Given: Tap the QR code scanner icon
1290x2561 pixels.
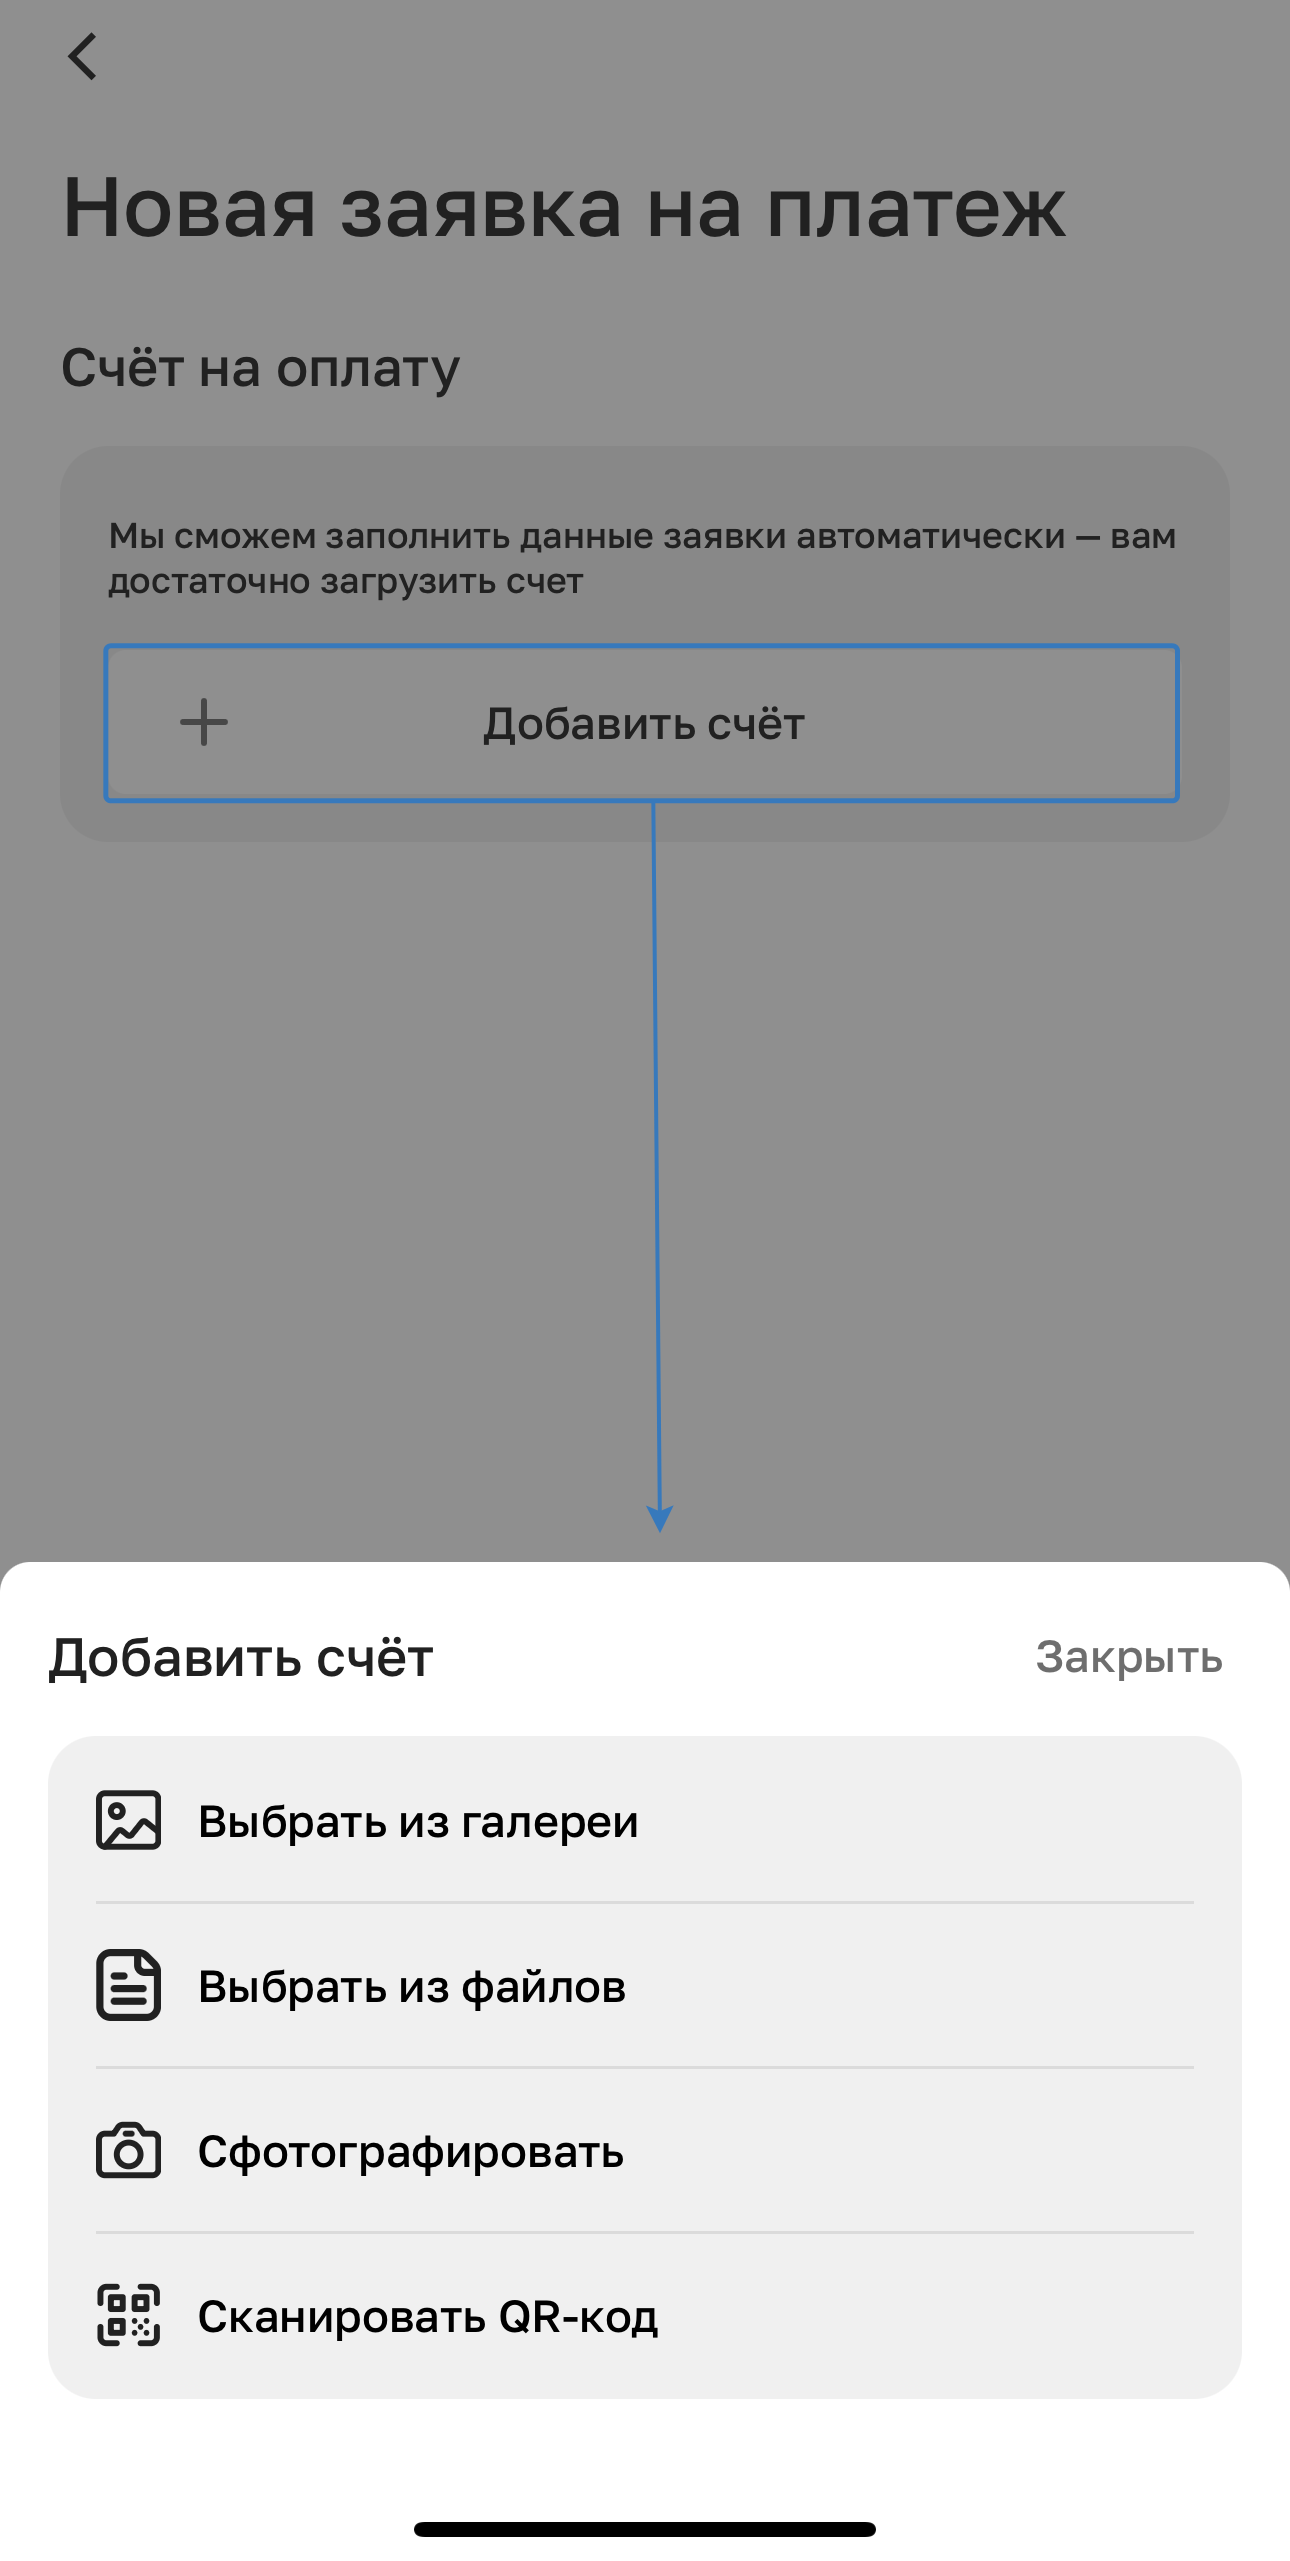Looking at the screenshot, I should (128, 2315).
